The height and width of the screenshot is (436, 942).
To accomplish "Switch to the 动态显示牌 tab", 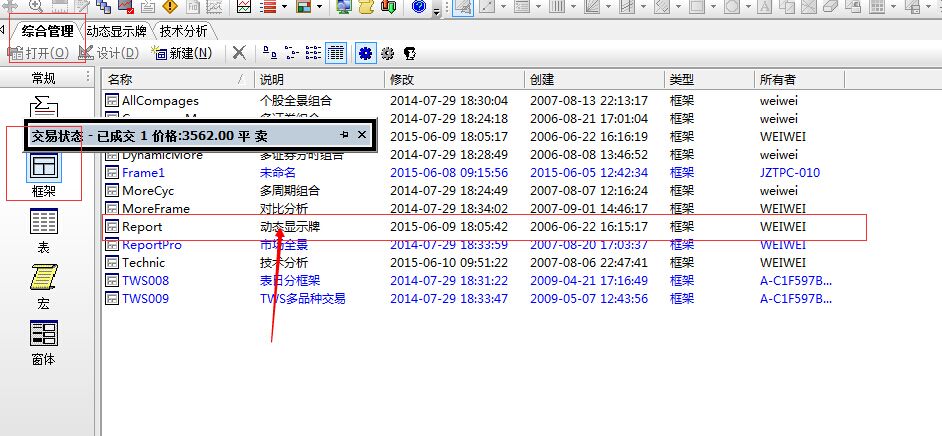I will pos(118,31).
